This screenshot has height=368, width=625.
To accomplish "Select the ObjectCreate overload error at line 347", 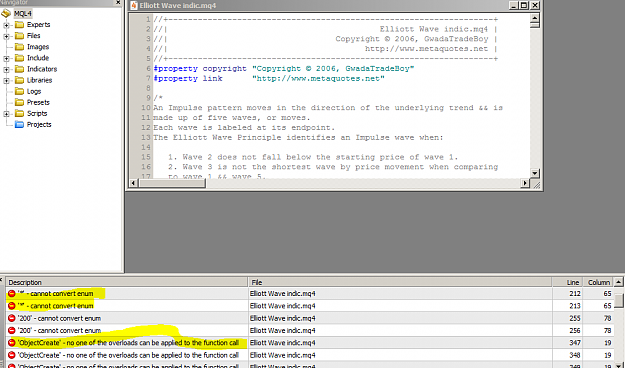I will (128, 343).
